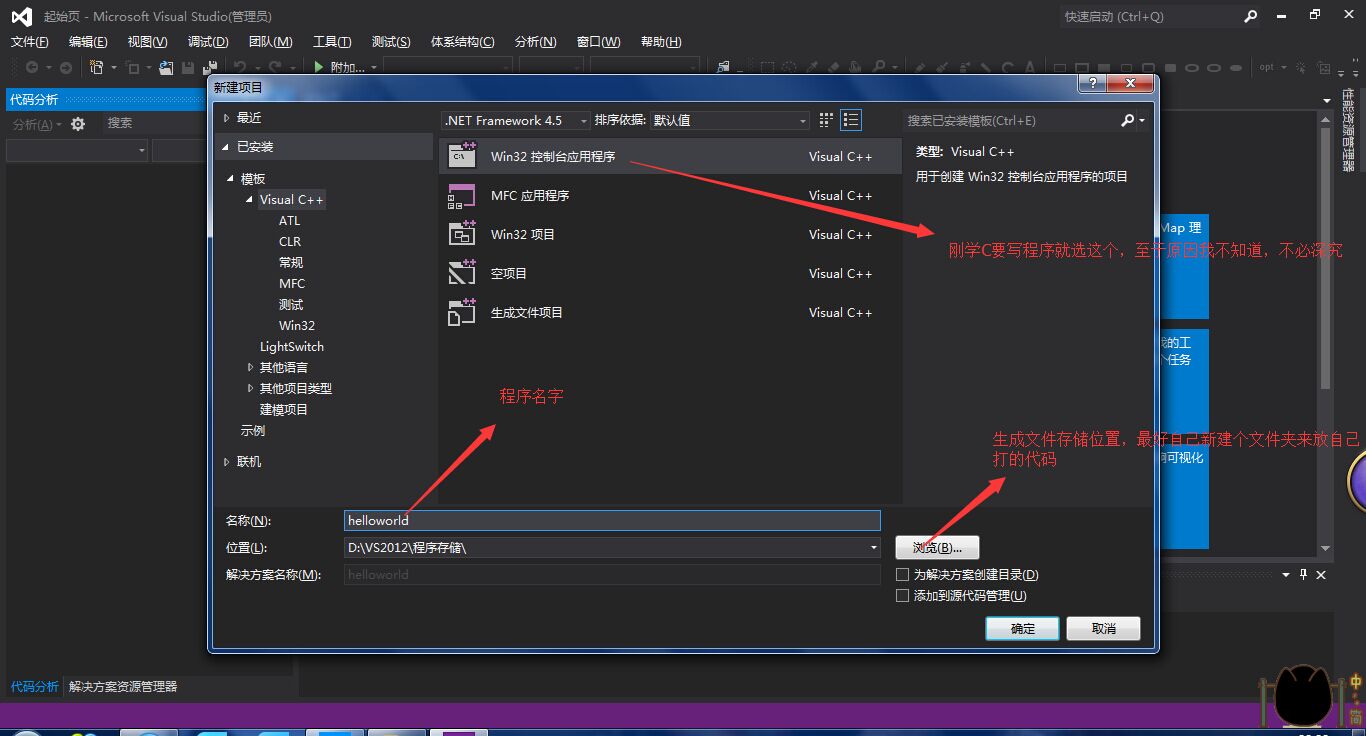Click the redo toolbar icon
Image resolution: width=1366 pixels, height=736 pixels.
(275, 67)
